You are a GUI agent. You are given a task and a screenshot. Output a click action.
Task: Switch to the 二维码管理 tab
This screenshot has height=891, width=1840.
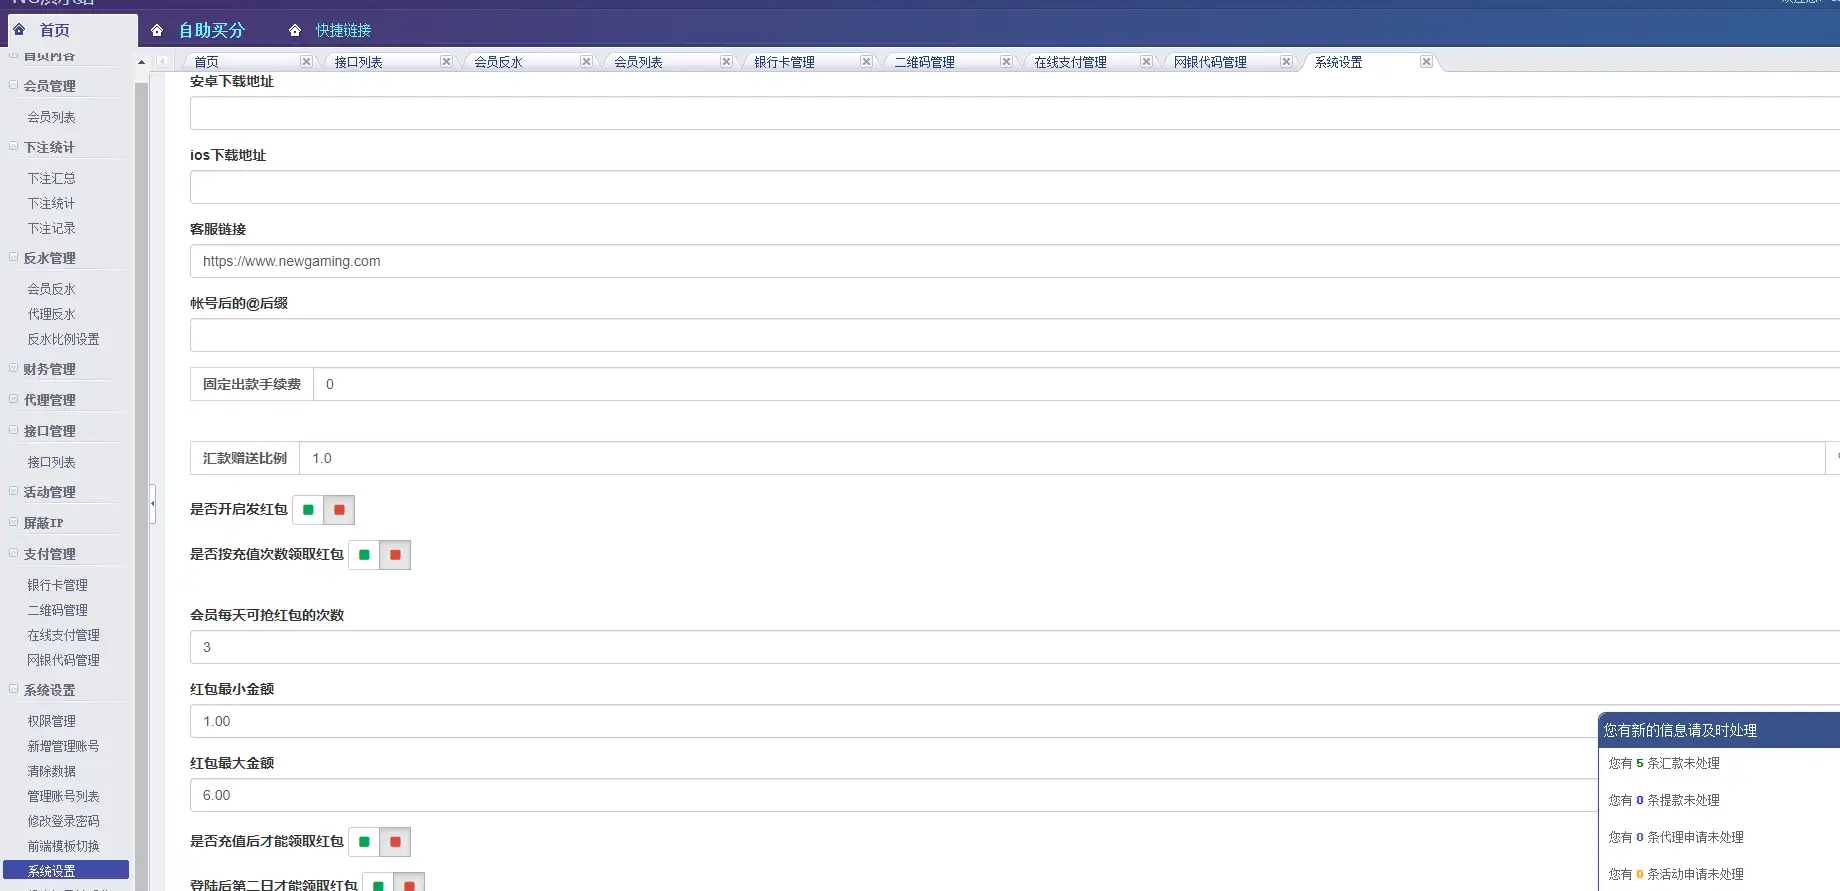pos(925,62)
